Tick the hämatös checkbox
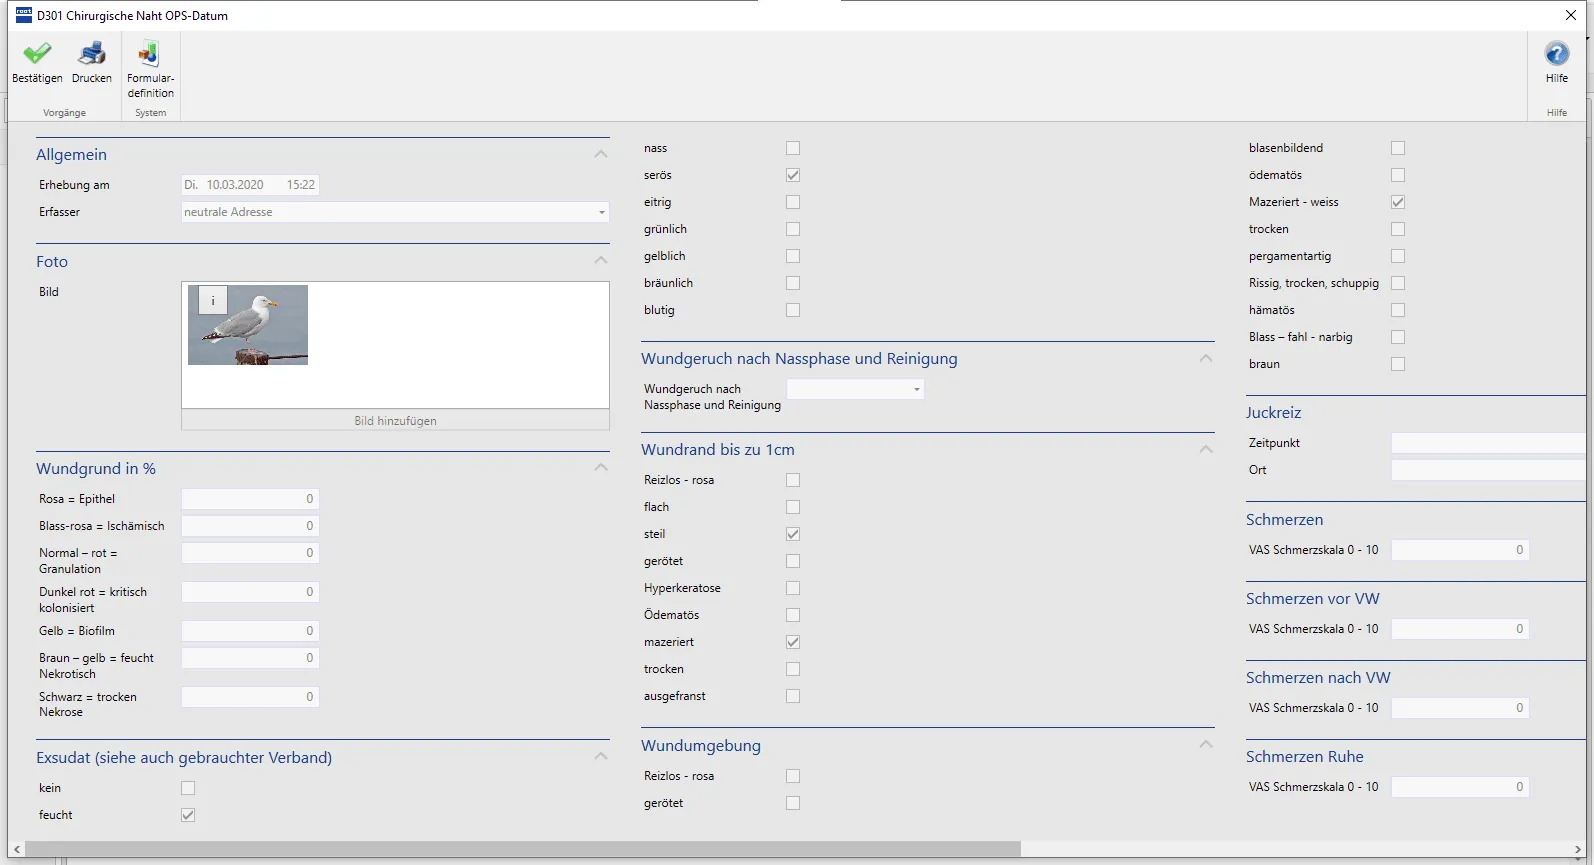1594x865 pixels. tap(1398, 310)
